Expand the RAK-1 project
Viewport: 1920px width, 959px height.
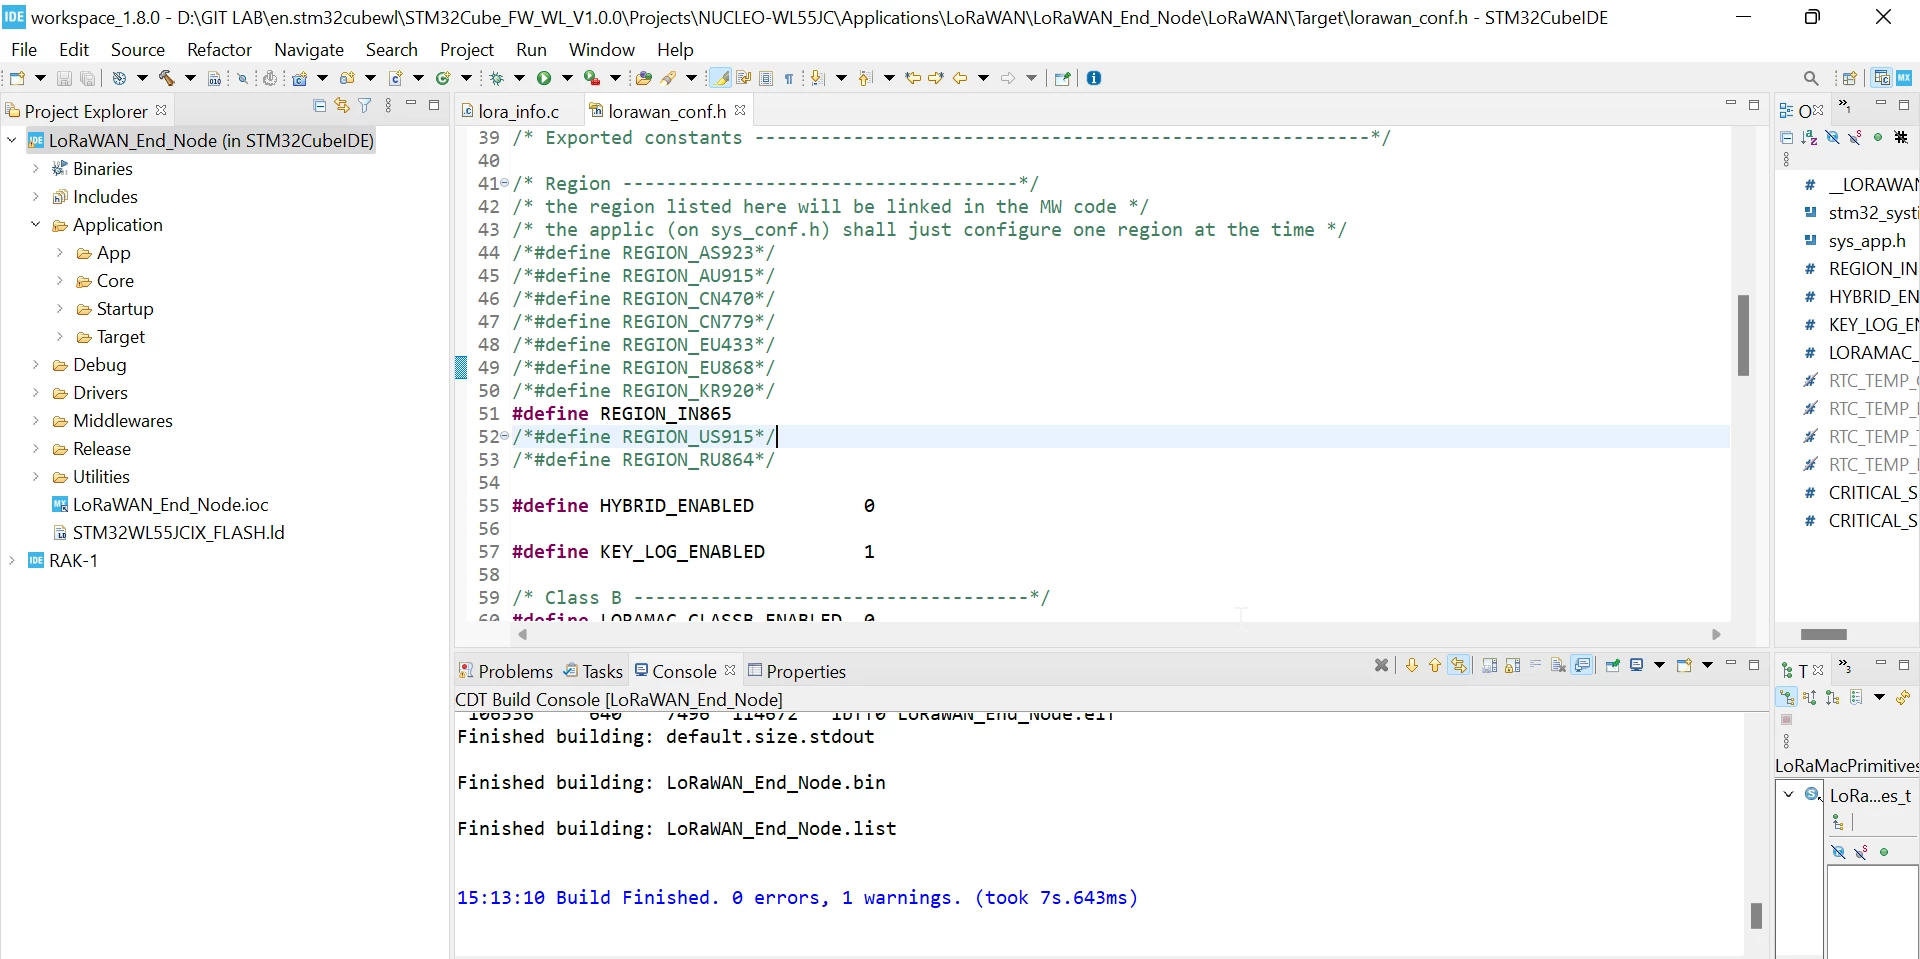click(12, 561)
